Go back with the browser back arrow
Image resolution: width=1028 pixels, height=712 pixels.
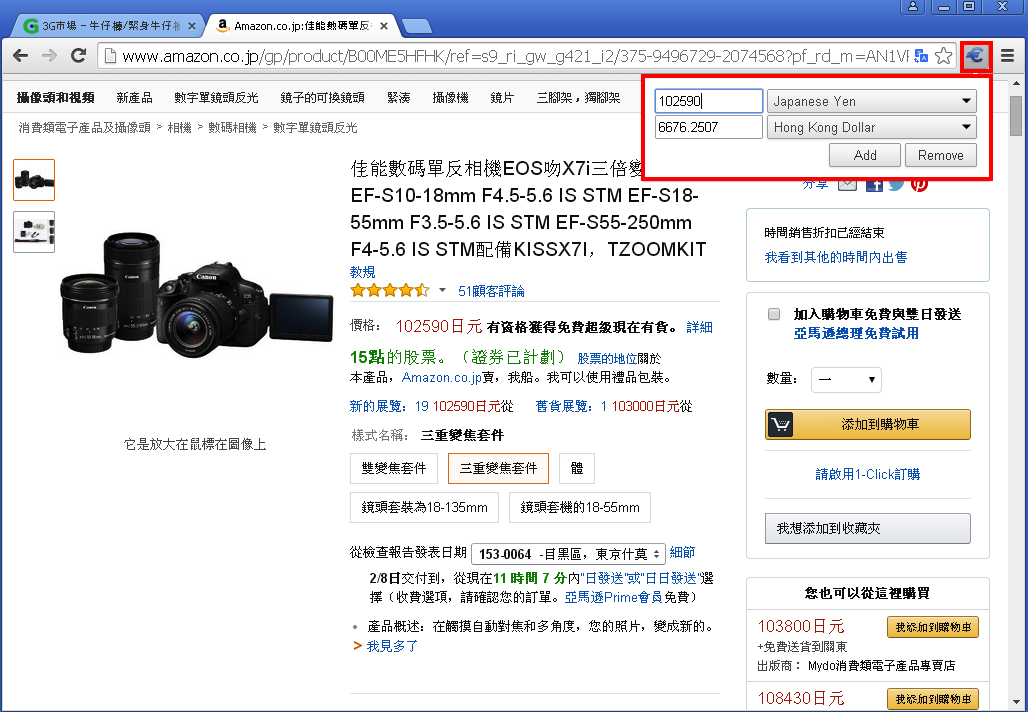coord(20,56)
